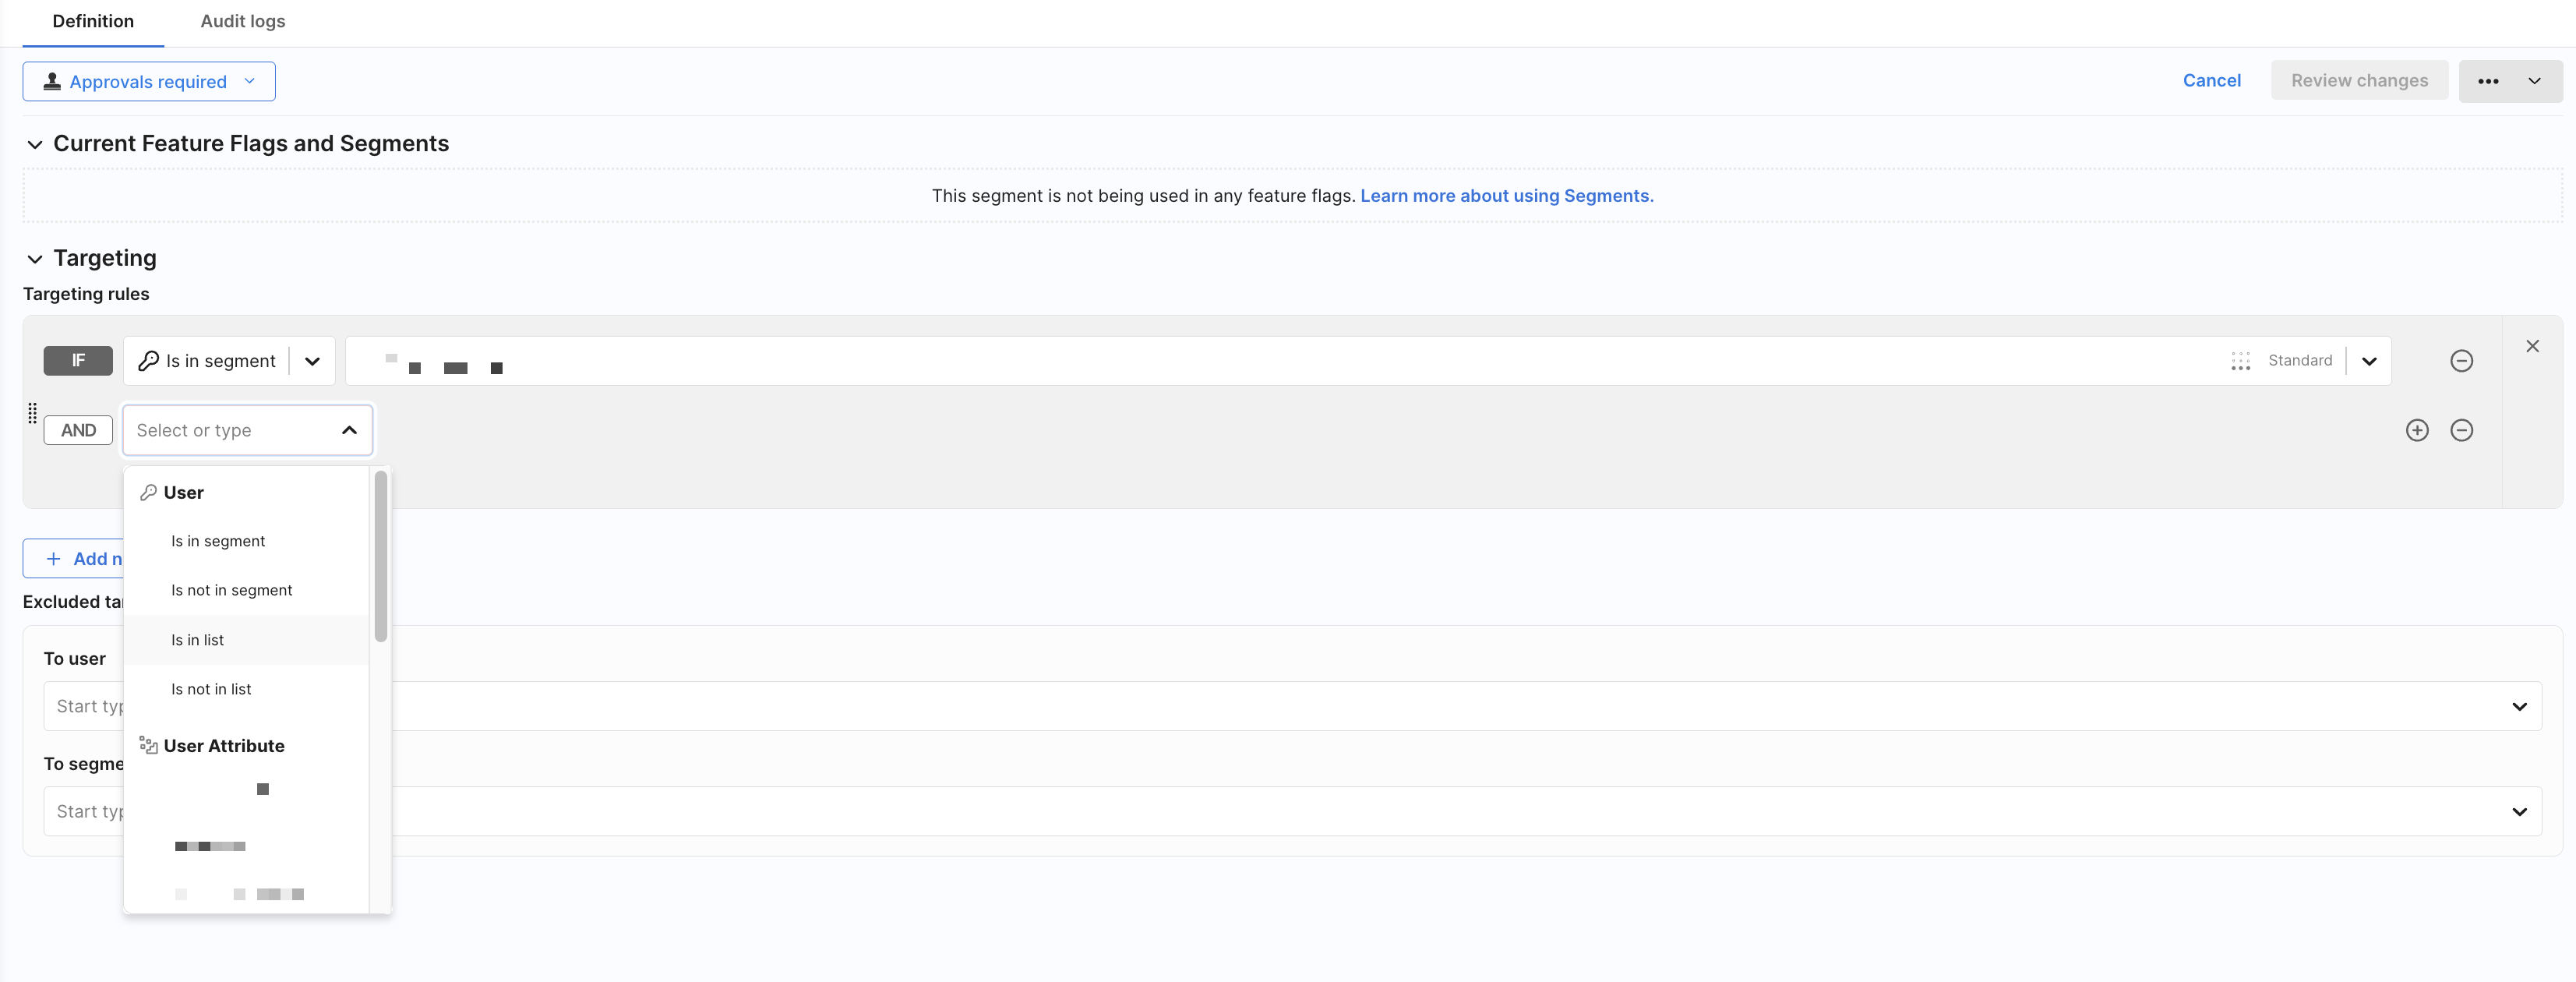Image resolution: width=2576 pixels, height=982 pixels.
Task: Open 'Learn more about using Segments' link
Action: [1506, 196]
